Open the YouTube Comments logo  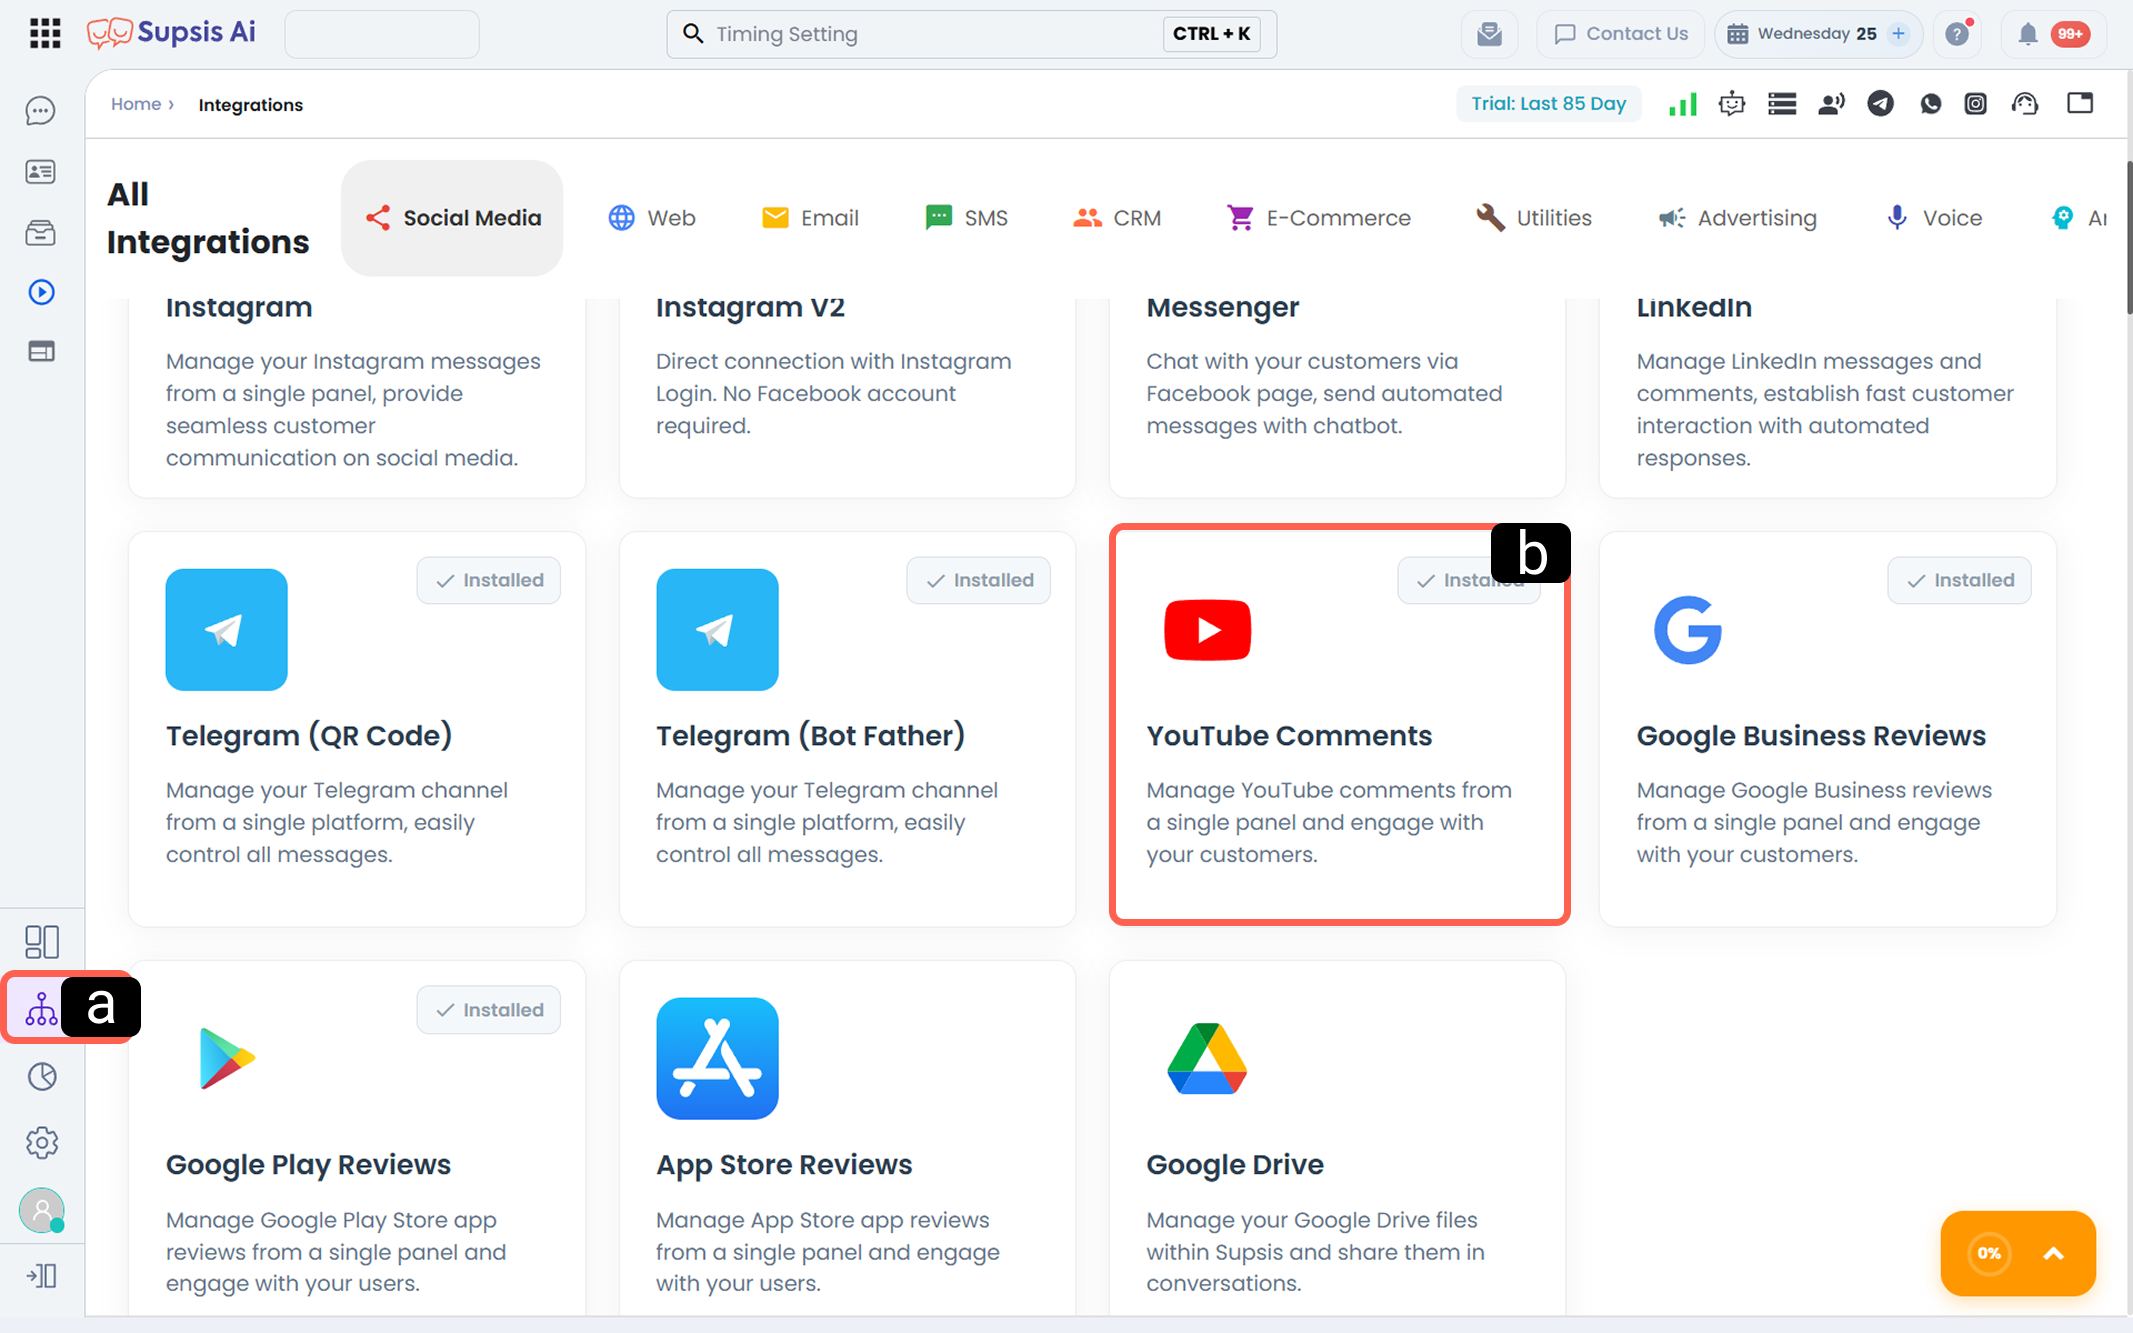point(1208,630)
